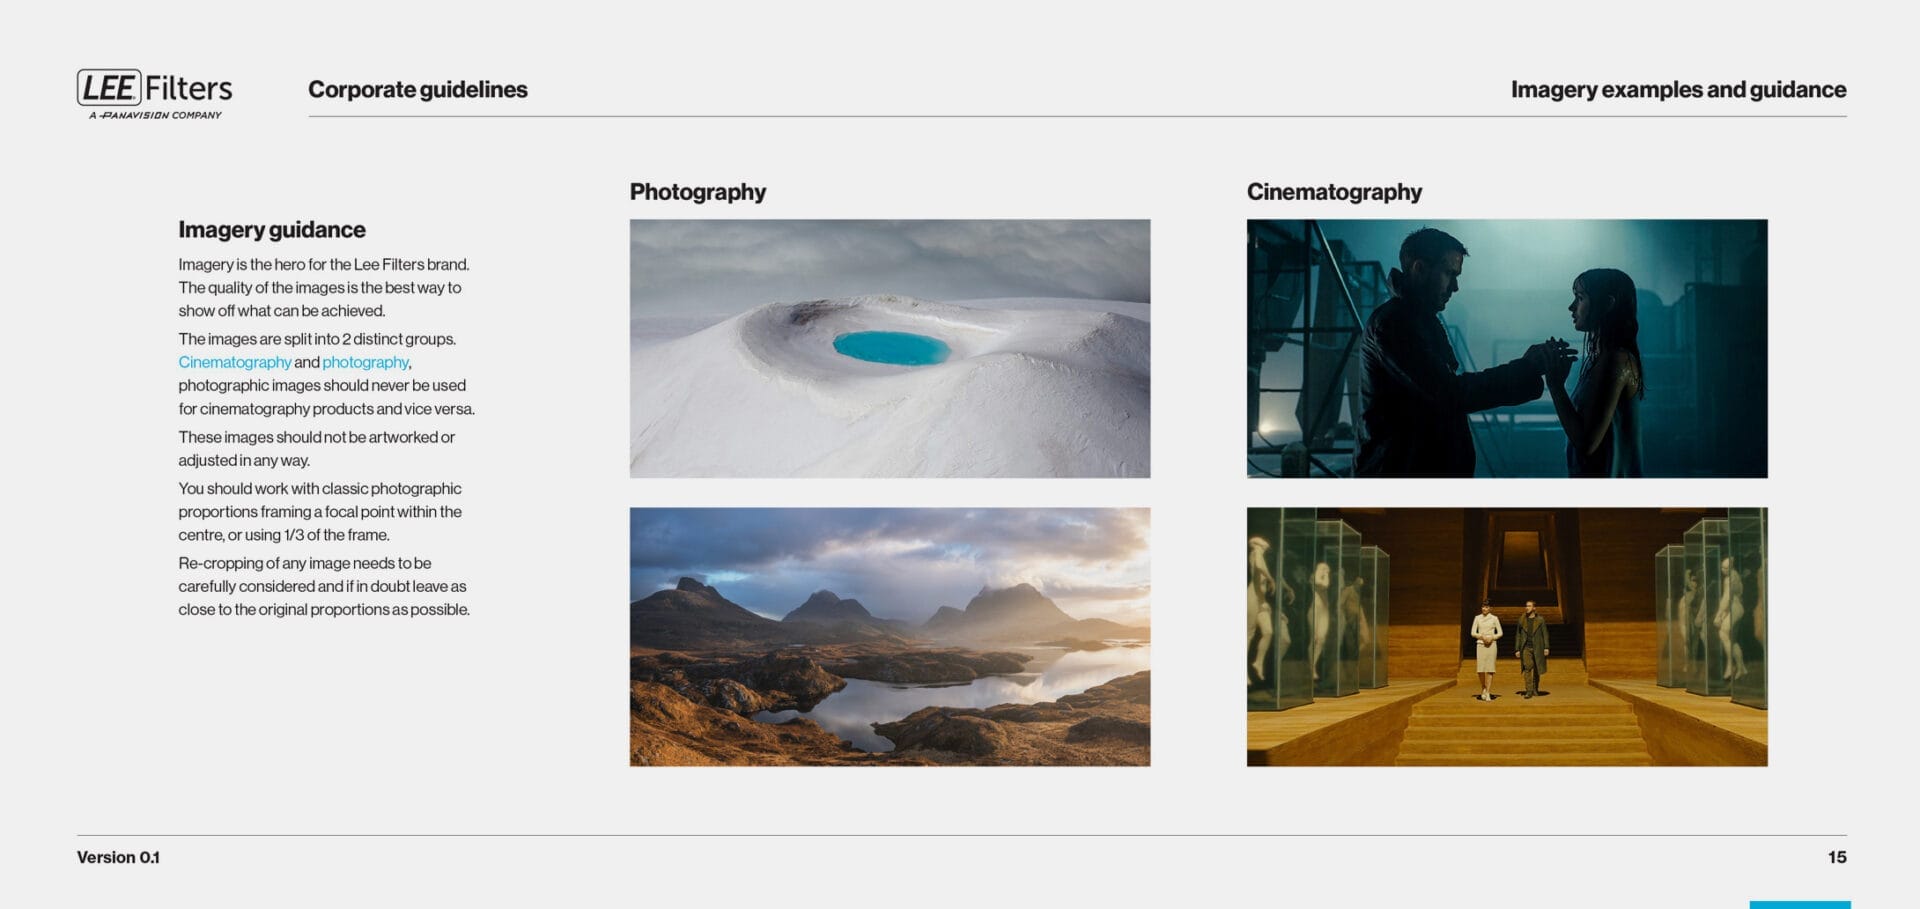Click page number 15
Image resolution: width=1920 pixels, height=909 pixels.
click(x=1837, y=857)
